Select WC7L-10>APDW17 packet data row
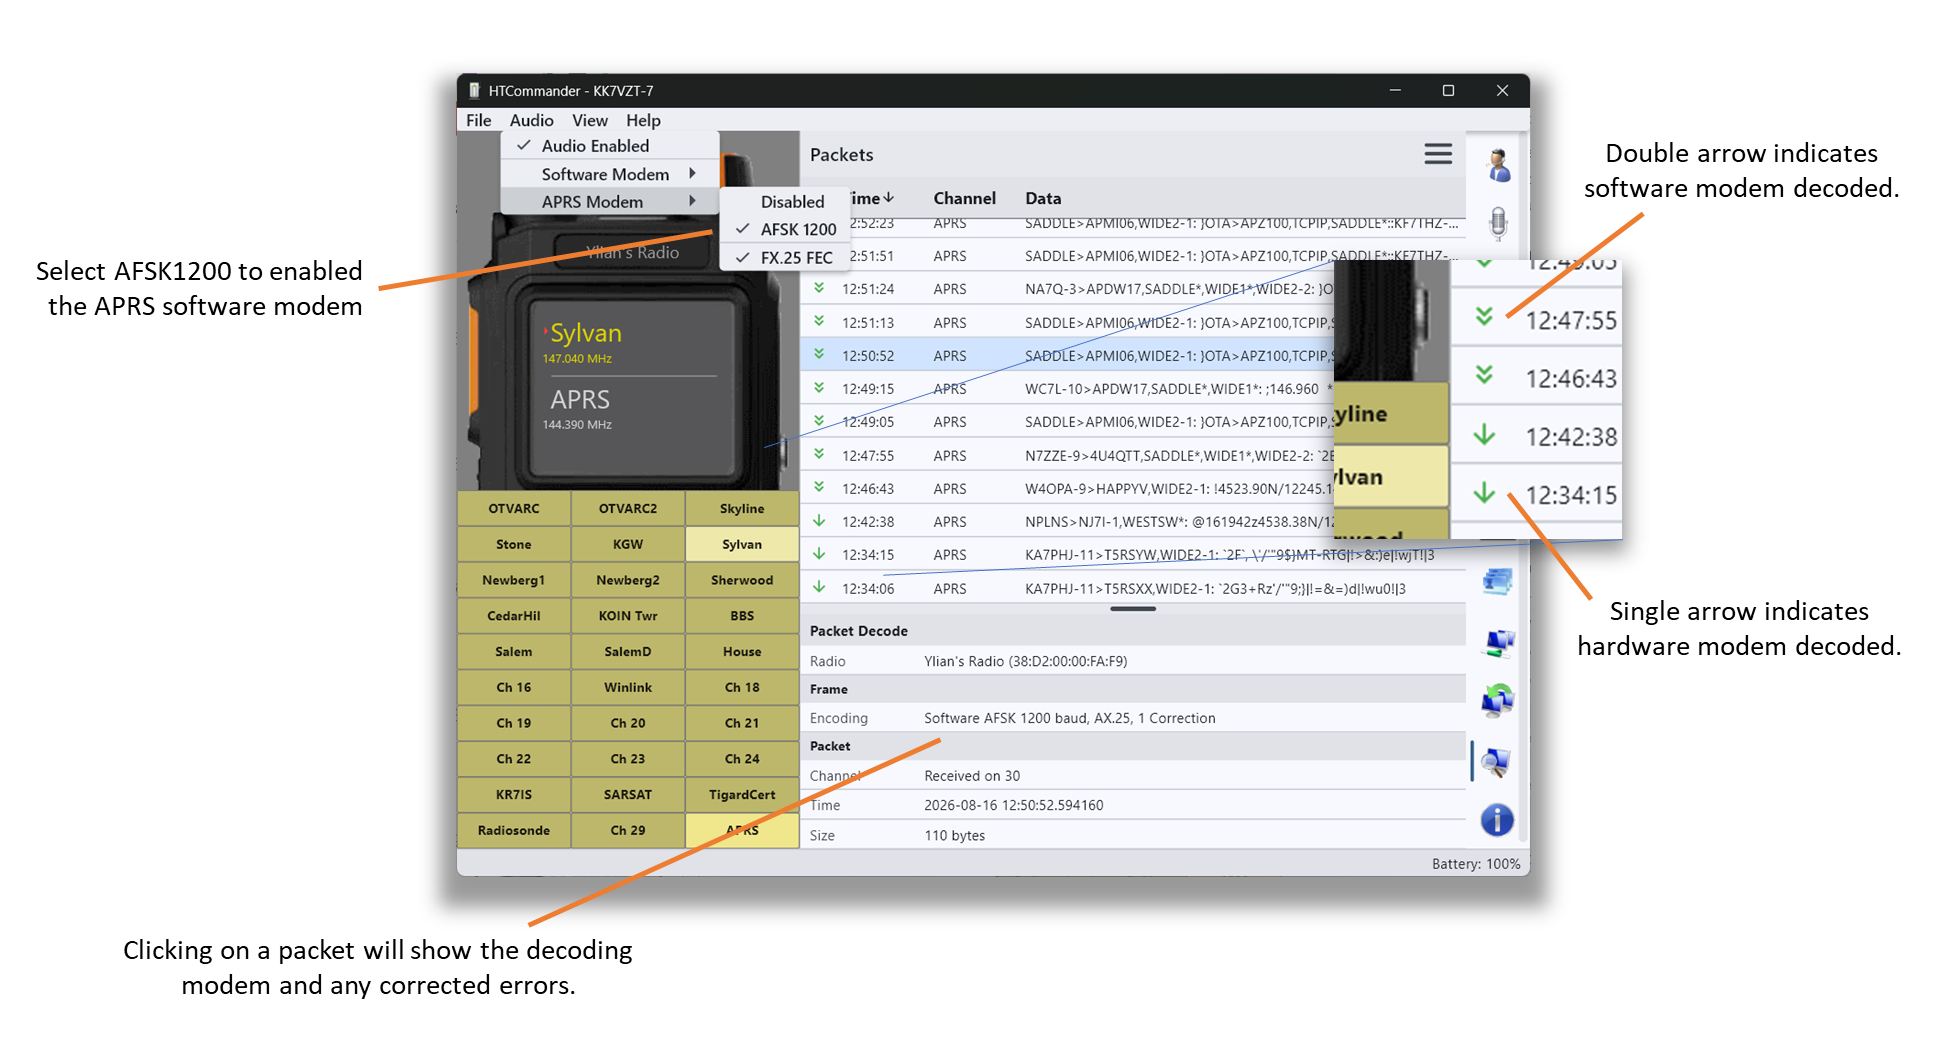The height and width of the screenshot is (1045, 1947). coord(1133,388)
